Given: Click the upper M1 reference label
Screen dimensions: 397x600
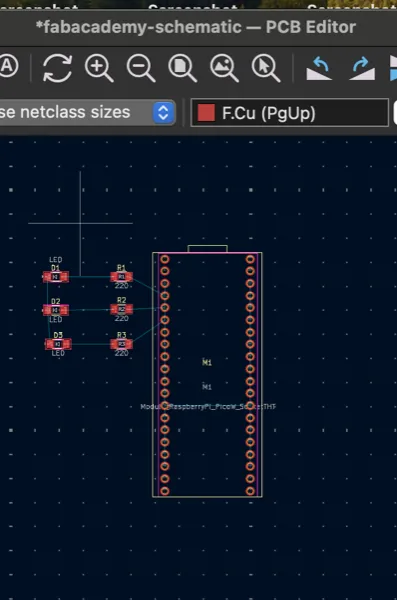Looking at the screenshot, I should point(207,362).
